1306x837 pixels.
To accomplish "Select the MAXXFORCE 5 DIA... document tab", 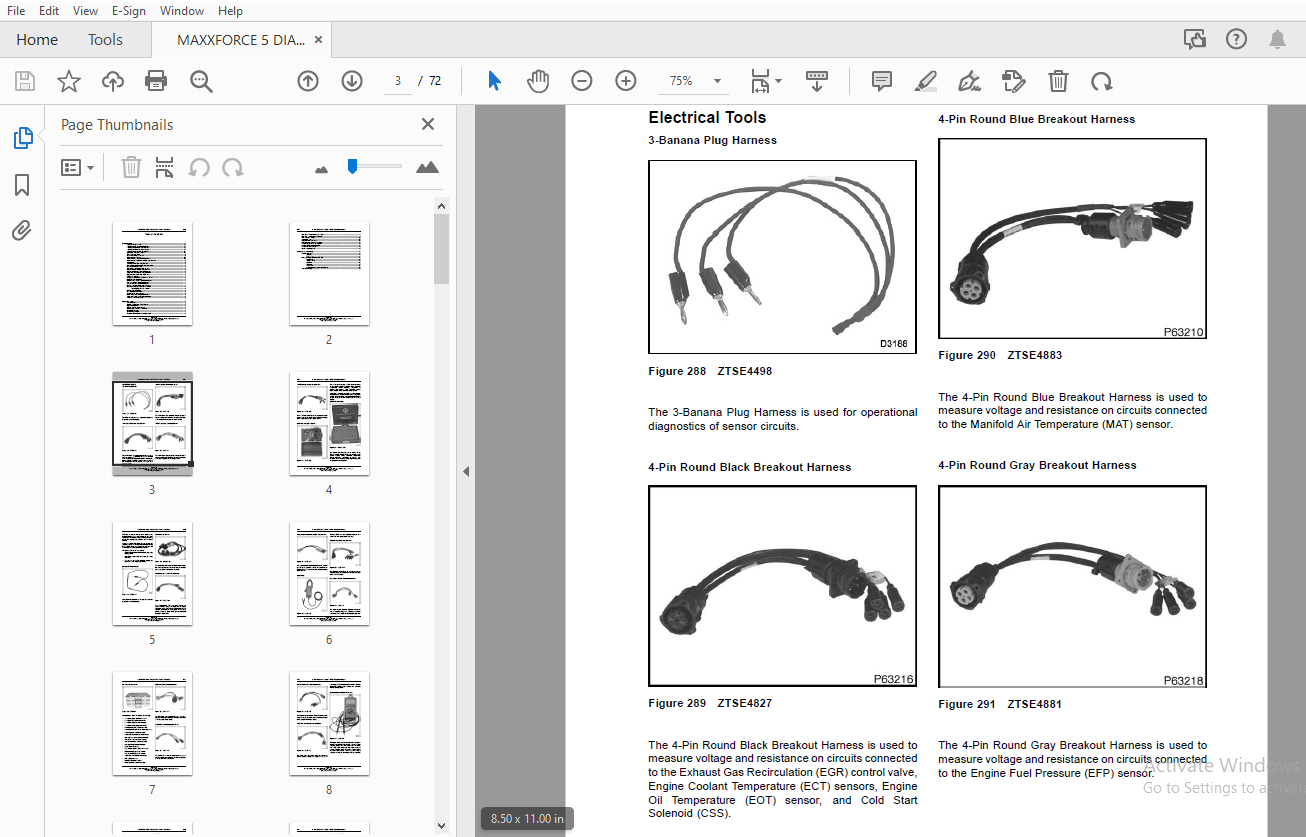I will tap(241, 40).
